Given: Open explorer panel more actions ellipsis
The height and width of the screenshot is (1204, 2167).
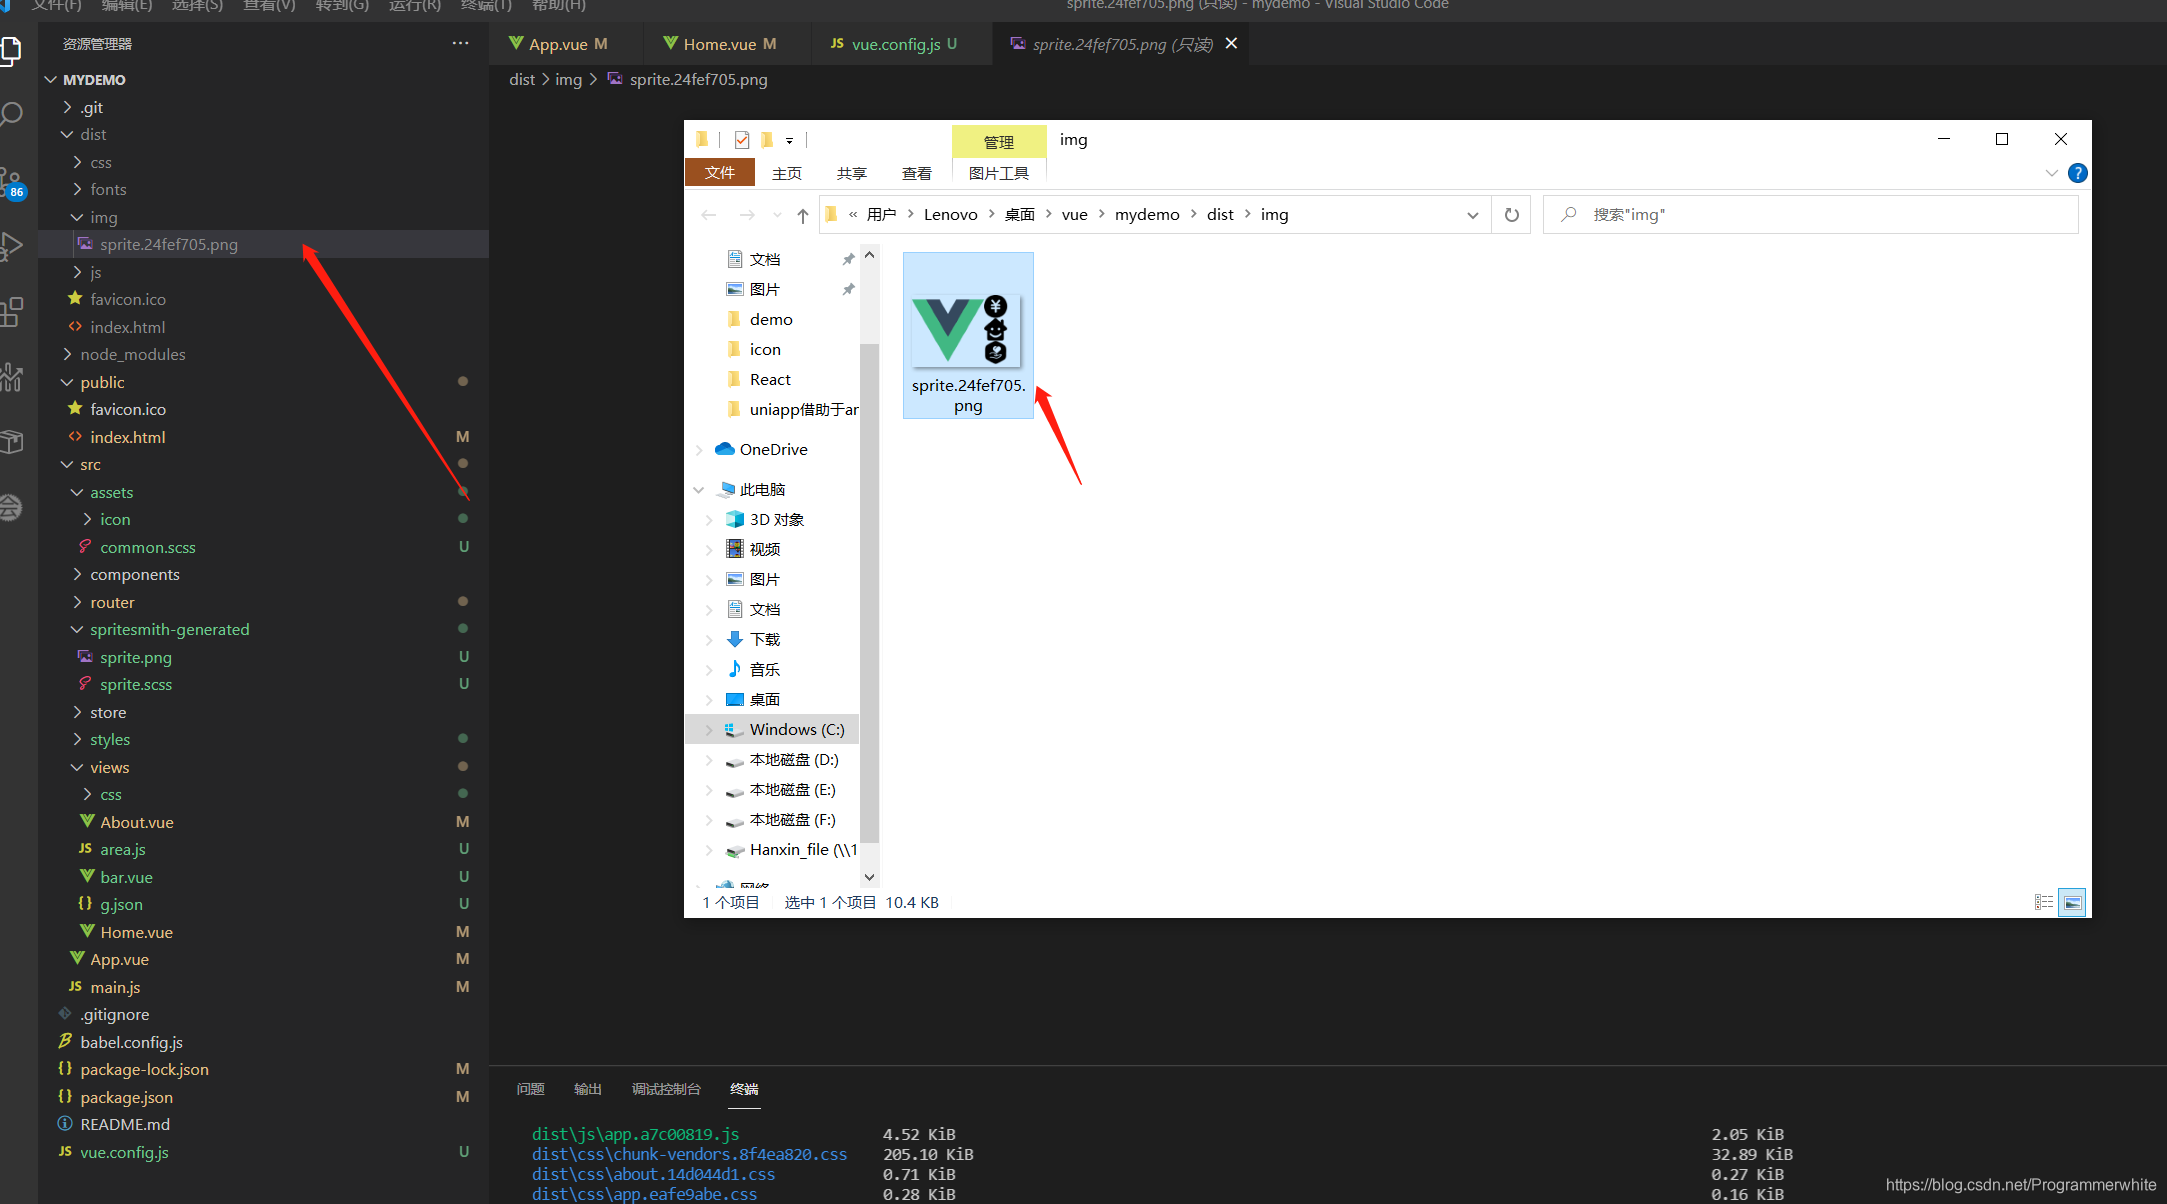Looking at the screenshot, I should 460,43.
